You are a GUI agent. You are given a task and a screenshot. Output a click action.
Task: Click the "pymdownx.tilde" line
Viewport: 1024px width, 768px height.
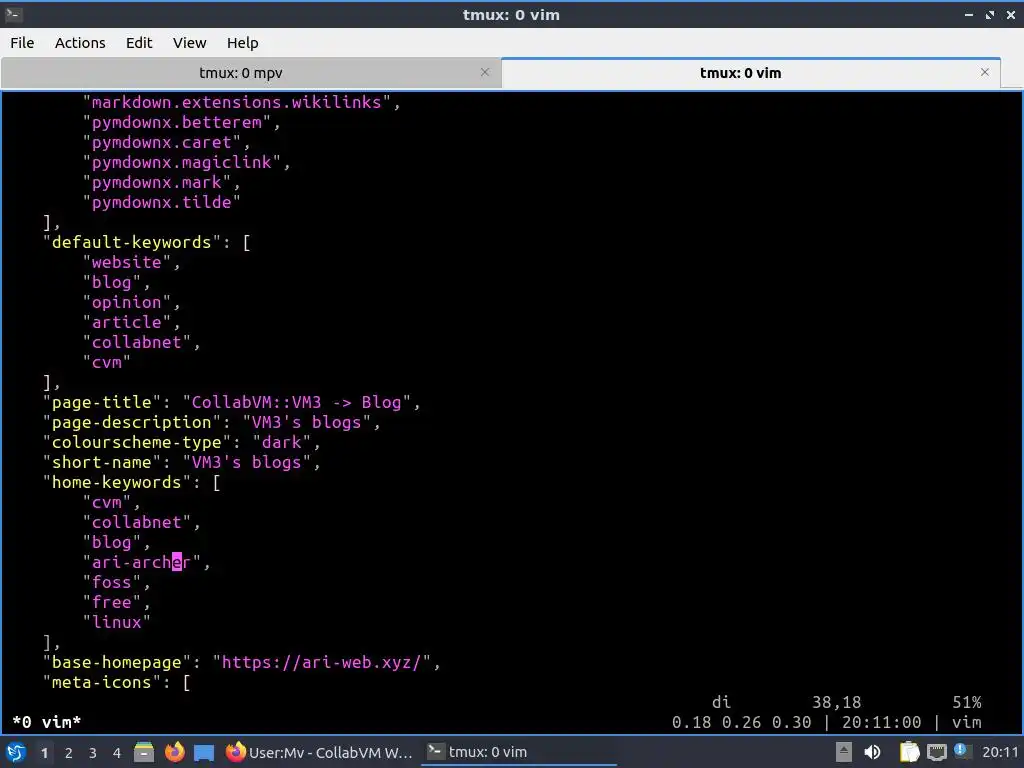point(161,202)
